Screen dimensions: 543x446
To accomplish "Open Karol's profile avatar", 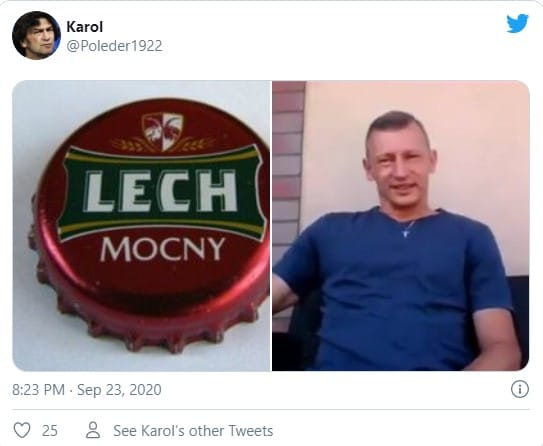I will pos(36,35).
